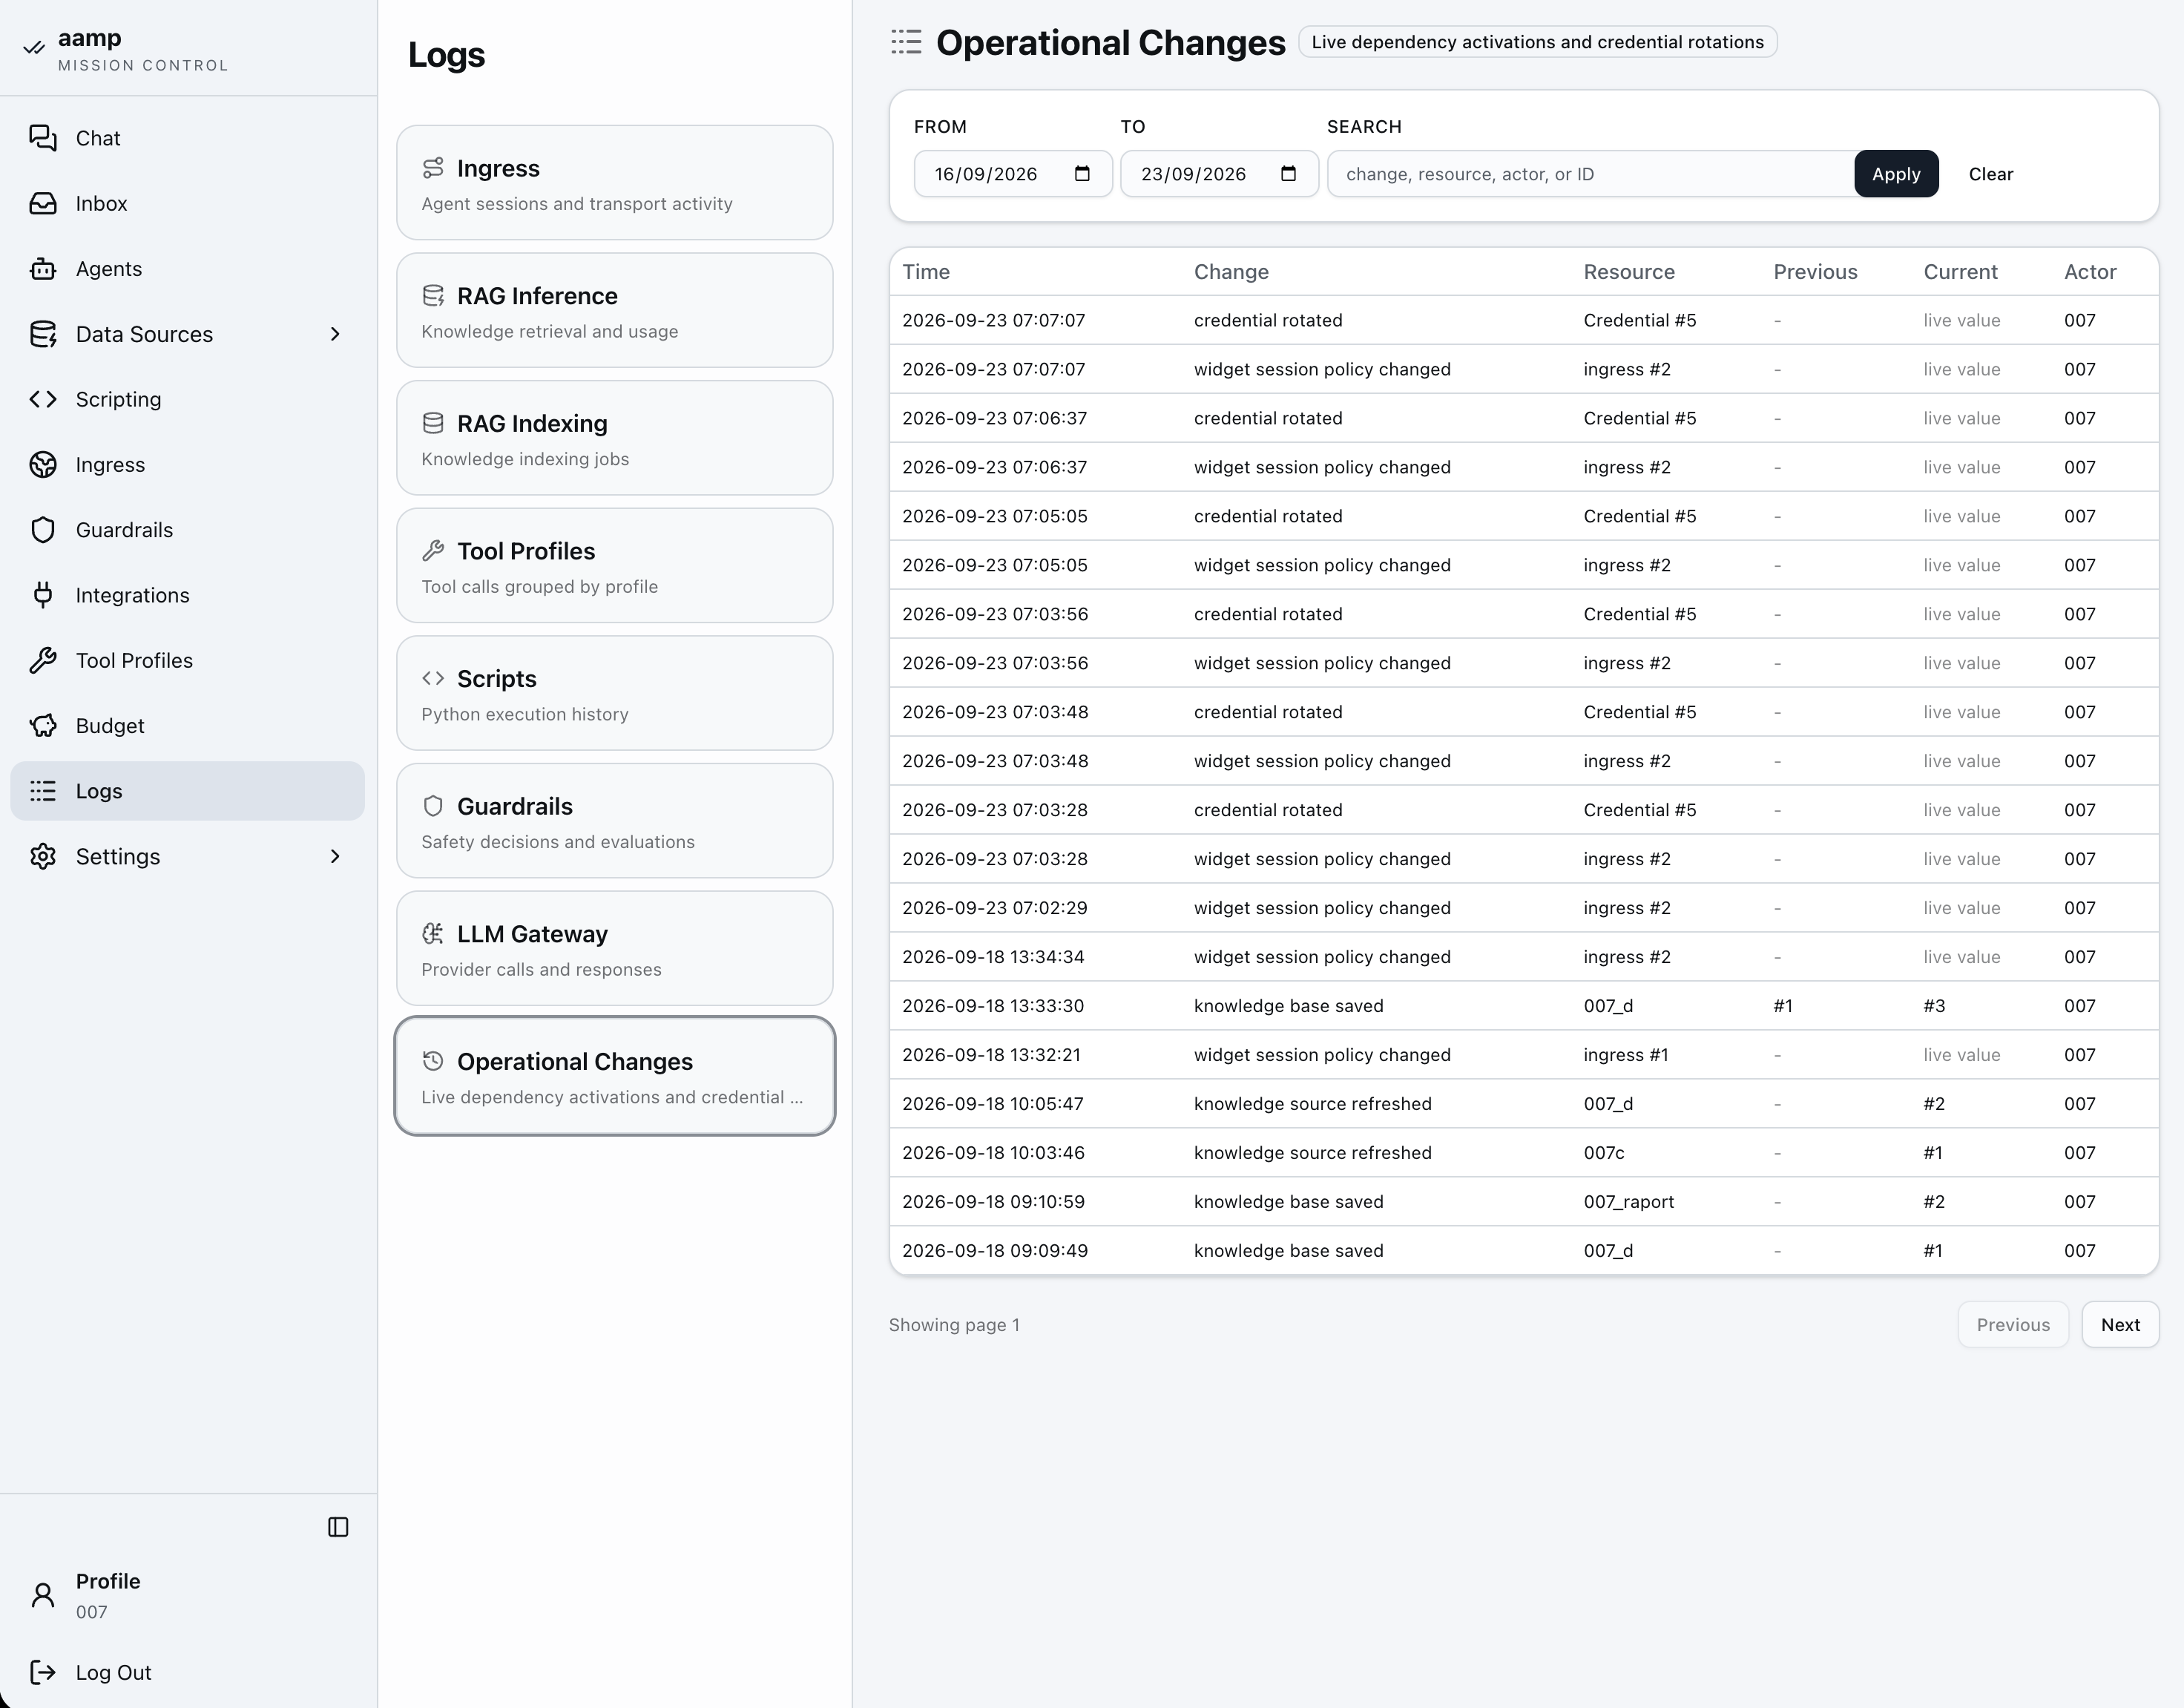The width and height of the screenshot is (2184, 1708).
Task: Focus the search input field
Action: click(1590, 174)
